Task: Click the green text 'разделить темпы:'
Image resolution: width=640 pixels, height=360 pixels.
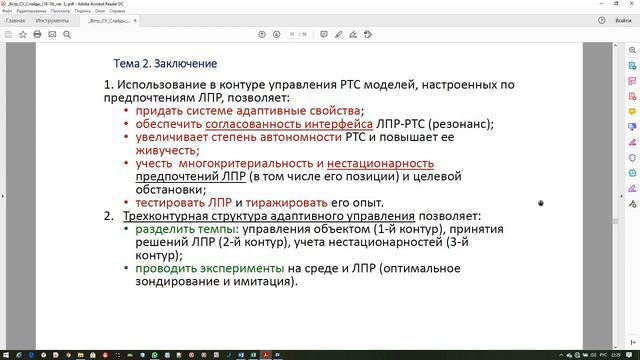Action: 187,229
